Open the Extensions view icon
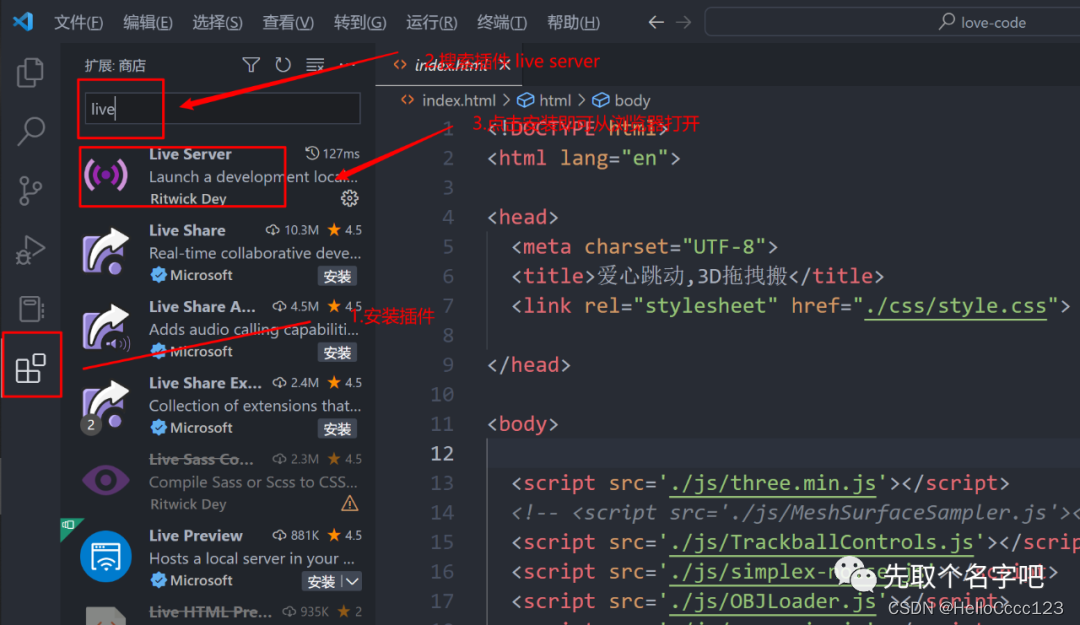The width and height of the screenshot is (1080, 625). coord(30,368)
